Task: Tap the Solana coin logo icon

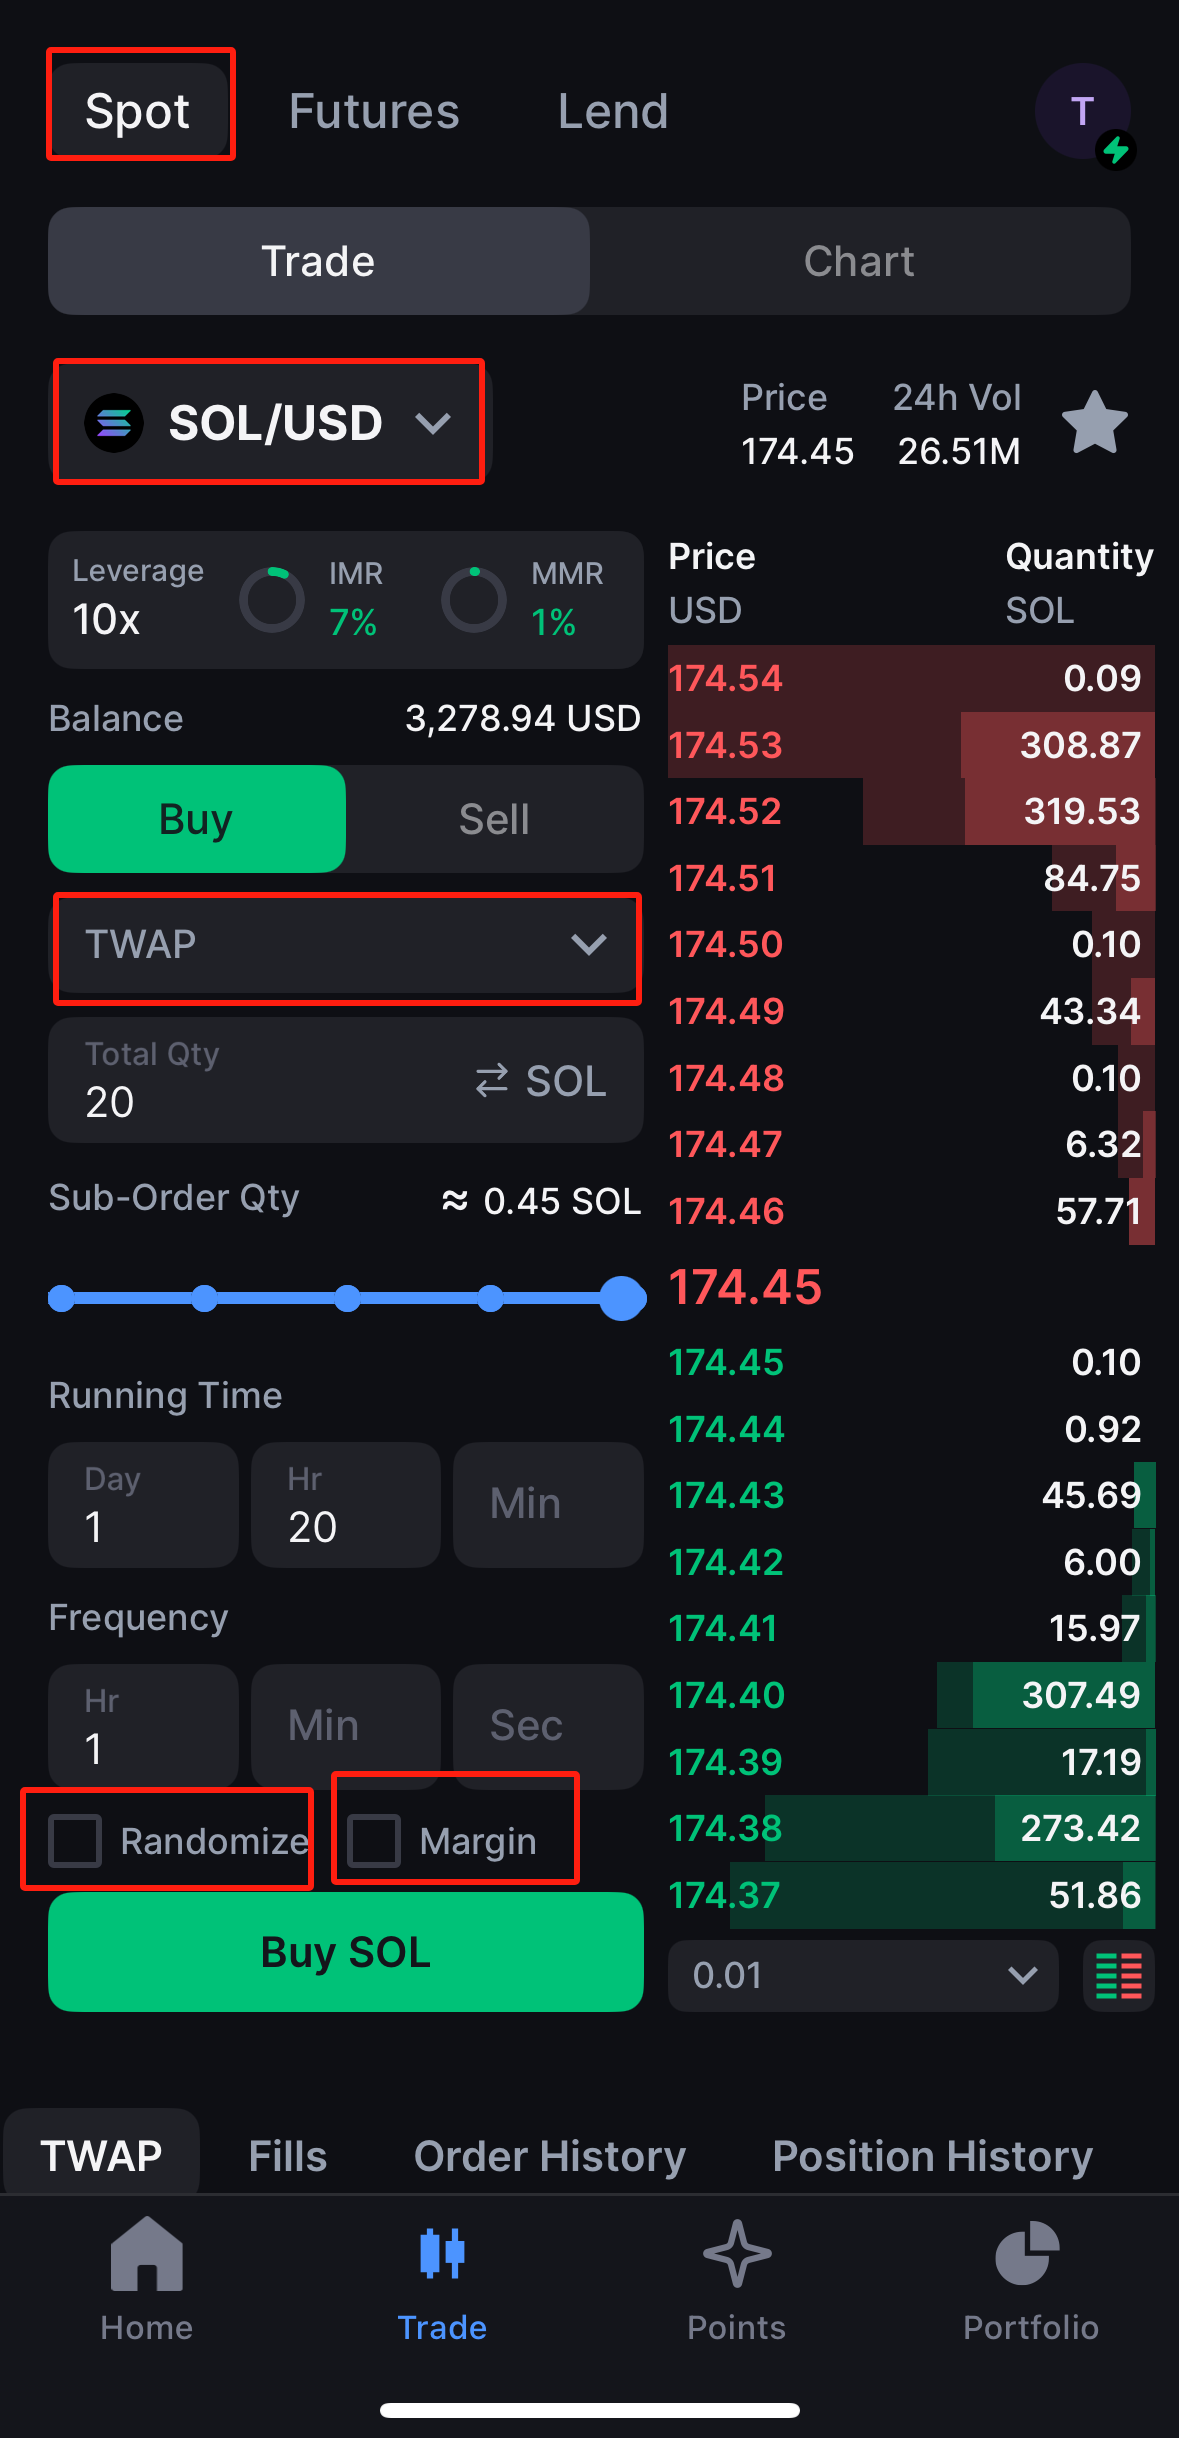Action: click(x=114, y=423)
